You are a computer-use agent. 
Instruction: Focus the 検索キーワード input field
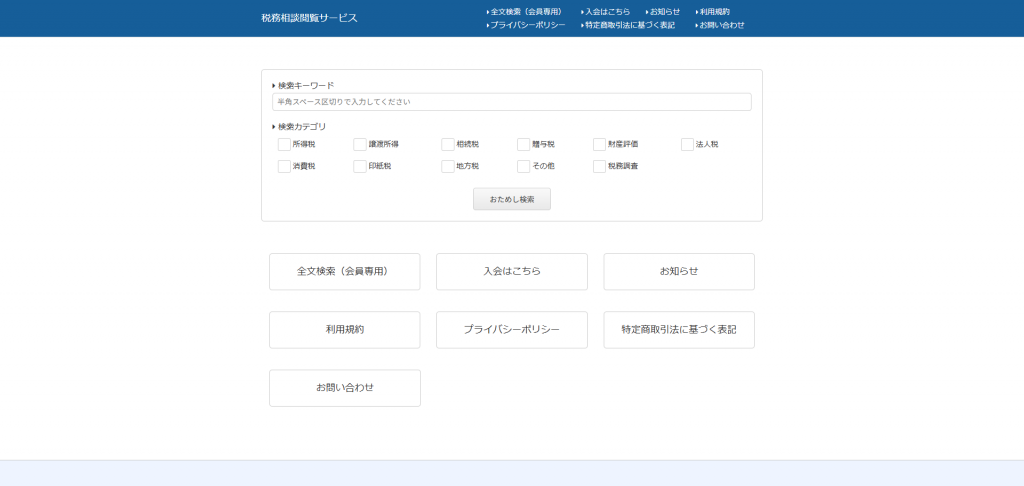(x=511, y=102)
